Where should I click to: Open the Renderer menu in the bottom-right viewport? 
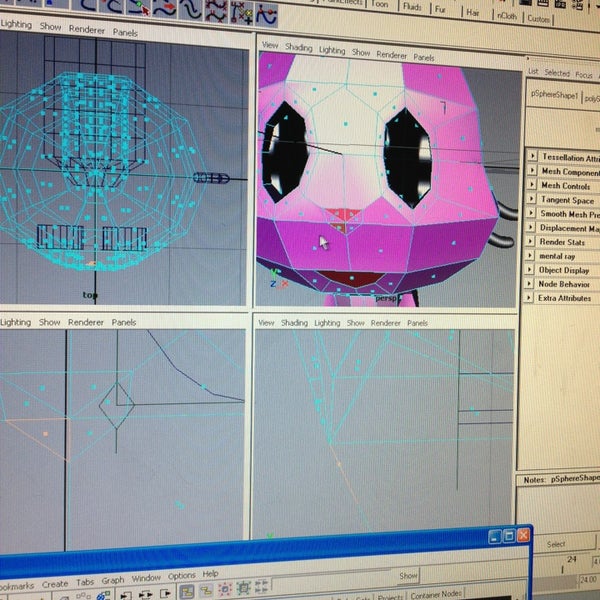(386, 323)
